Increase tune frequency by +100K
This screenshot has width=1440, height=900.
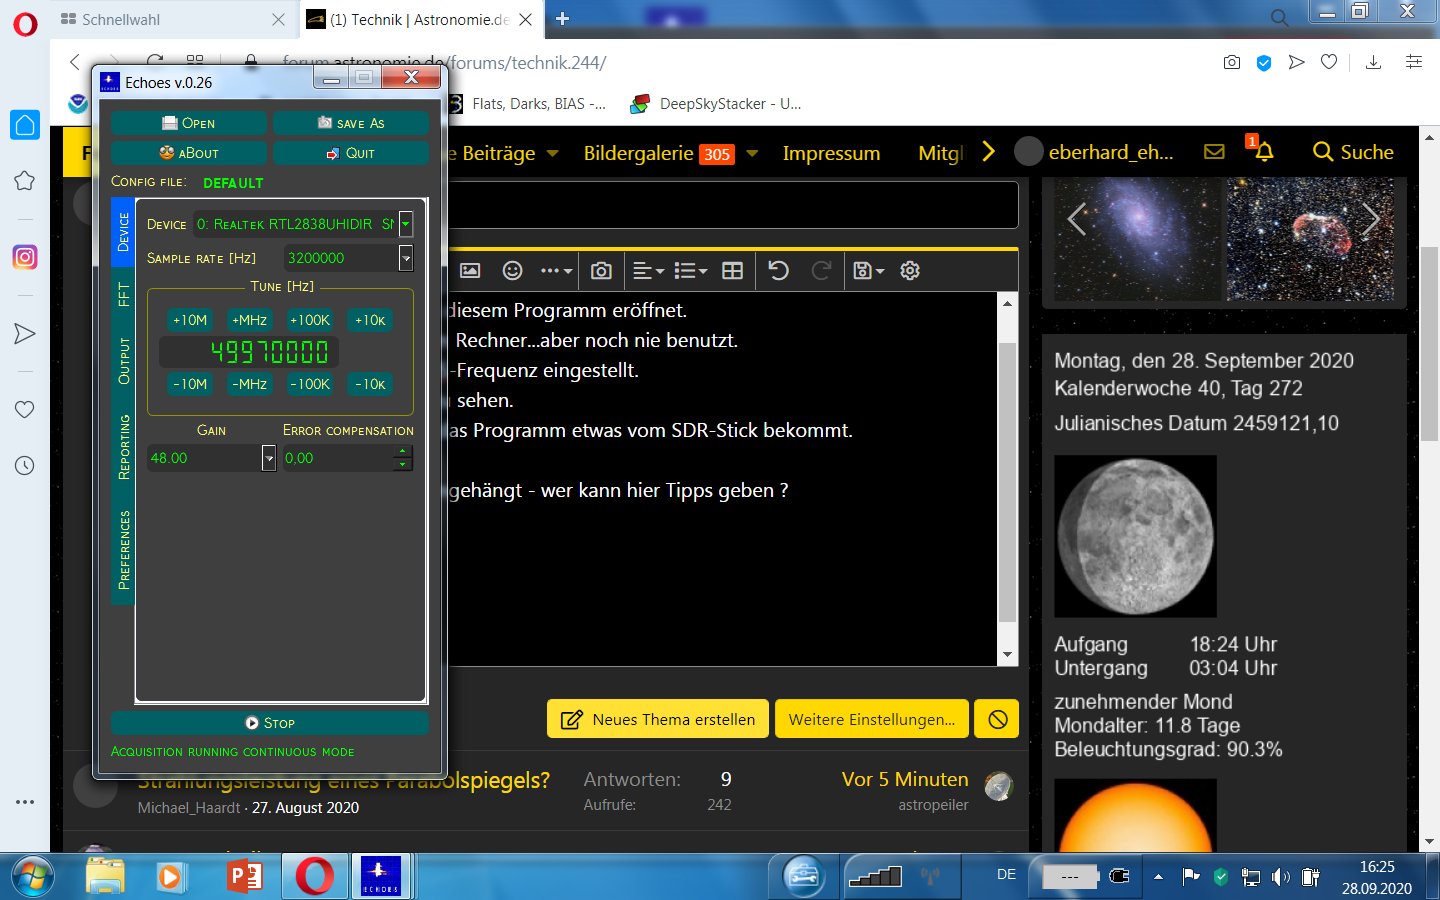pyautogui.click(x=310, y=320)
